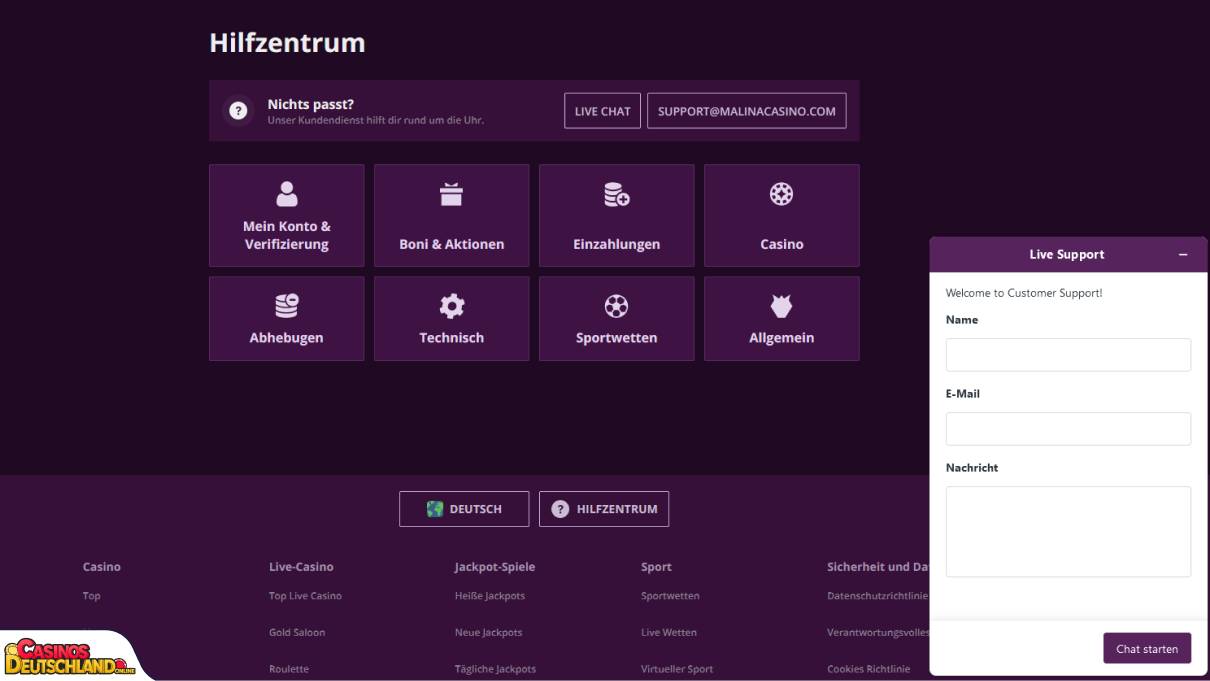Click the question mark icon beside Nichts passt
1210x681 pixels.
(x=238, y=111)
